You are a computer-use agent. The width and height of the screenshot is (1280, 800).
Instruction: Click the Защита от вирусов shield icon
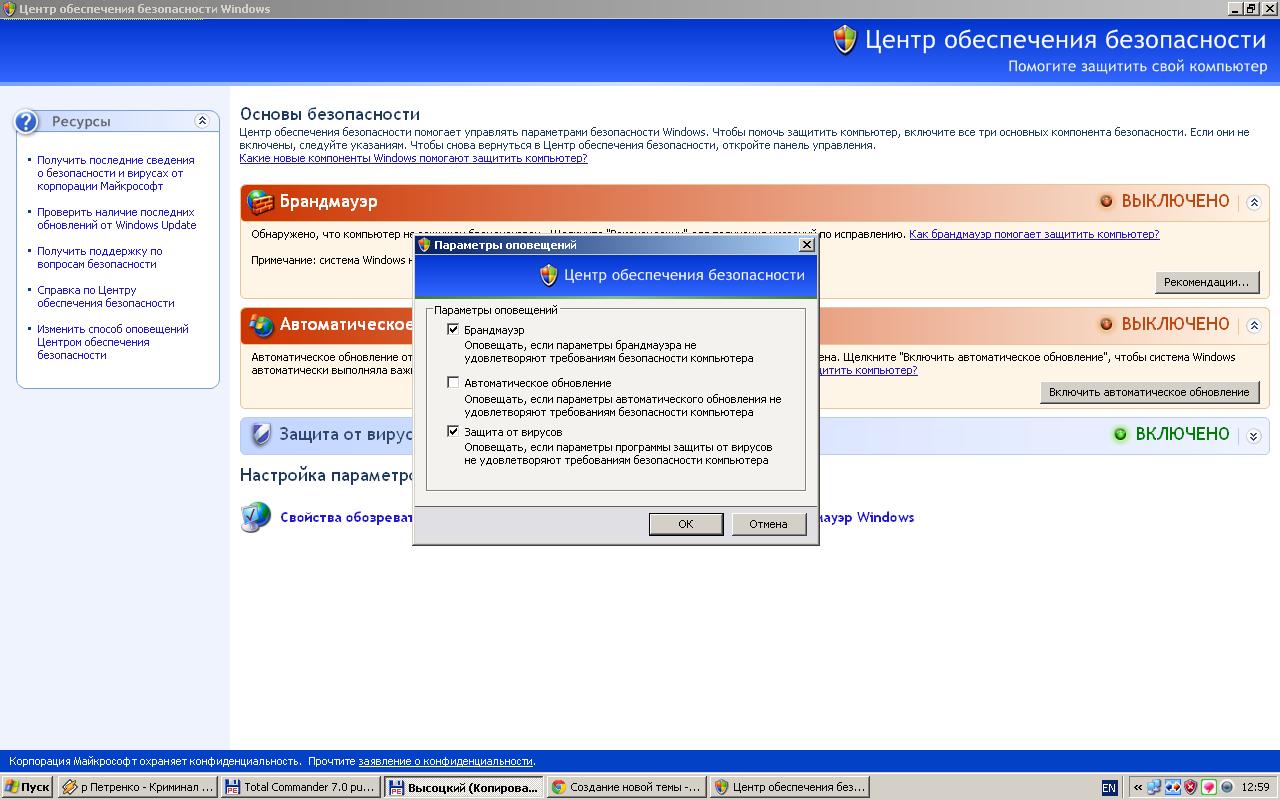pos(261,435)
